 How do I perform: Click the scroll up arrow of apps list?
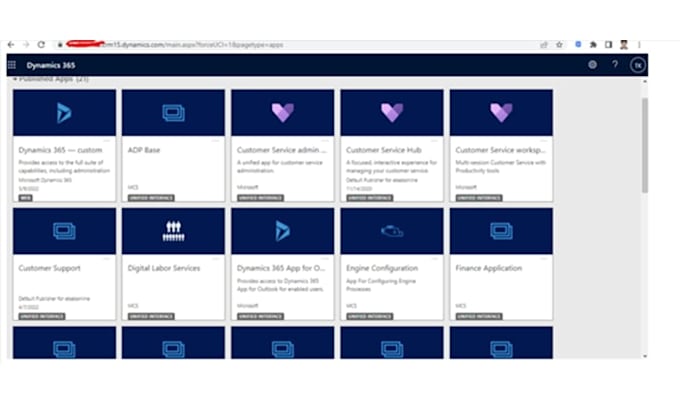[x=645, y=82]
